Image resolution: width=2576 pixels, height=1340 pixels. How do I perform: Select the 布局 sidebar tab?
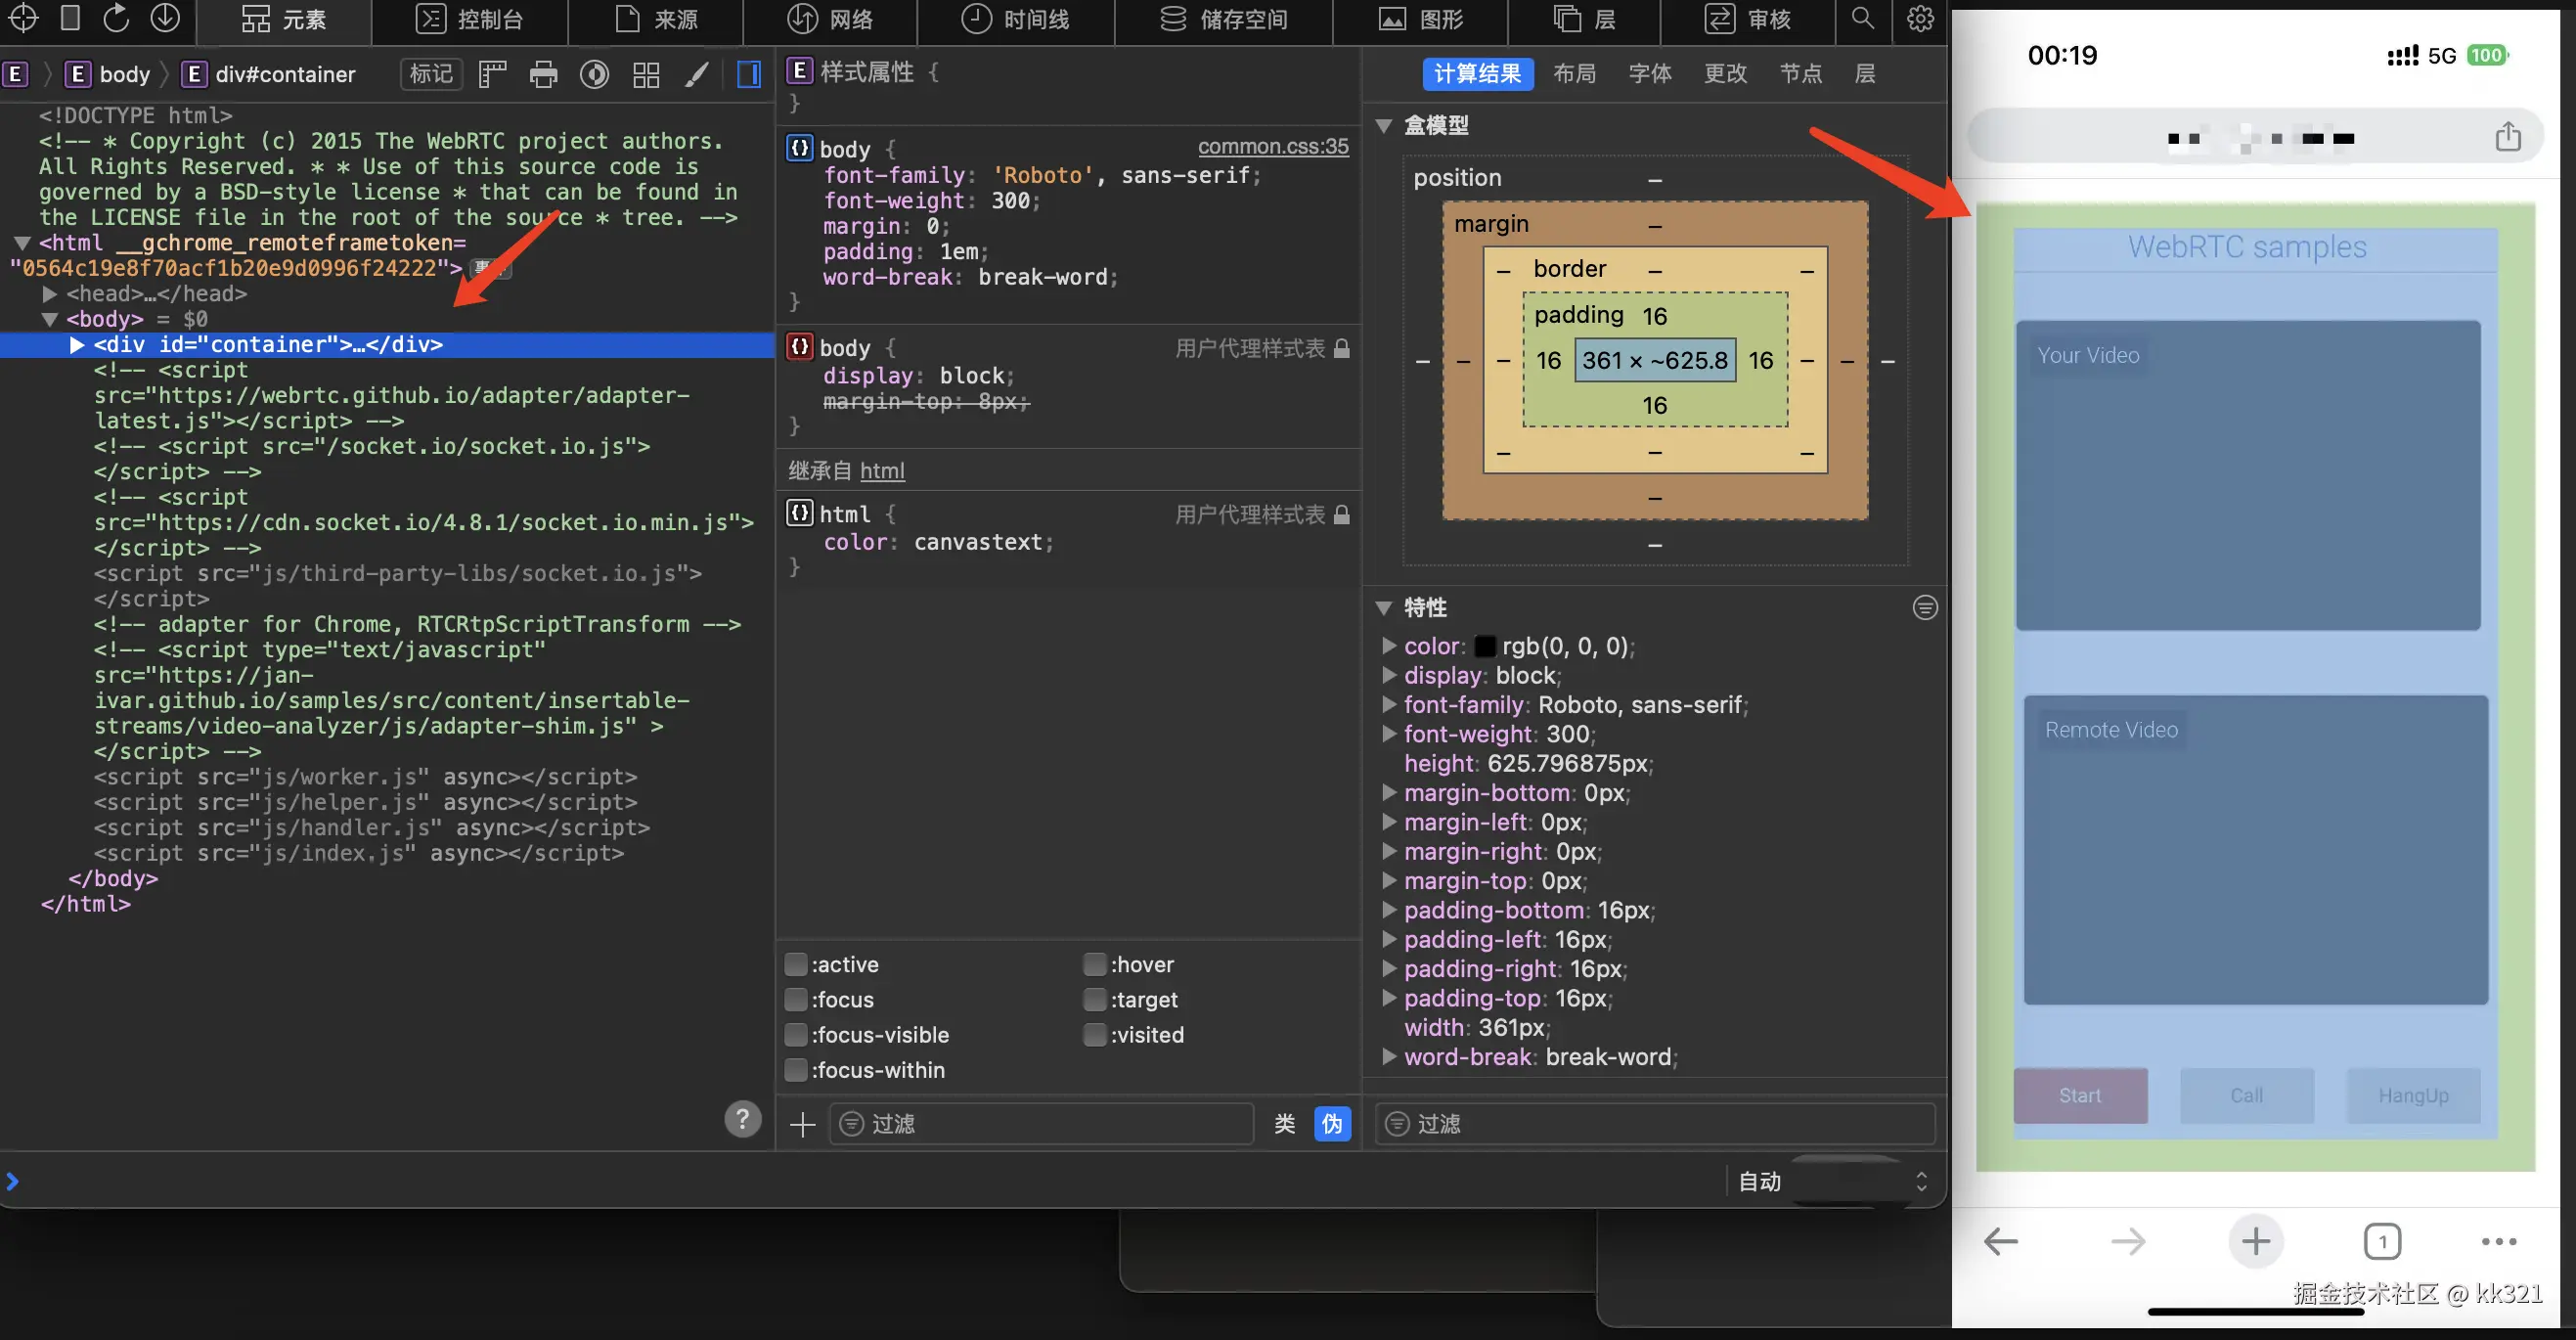coord(1574,74)
